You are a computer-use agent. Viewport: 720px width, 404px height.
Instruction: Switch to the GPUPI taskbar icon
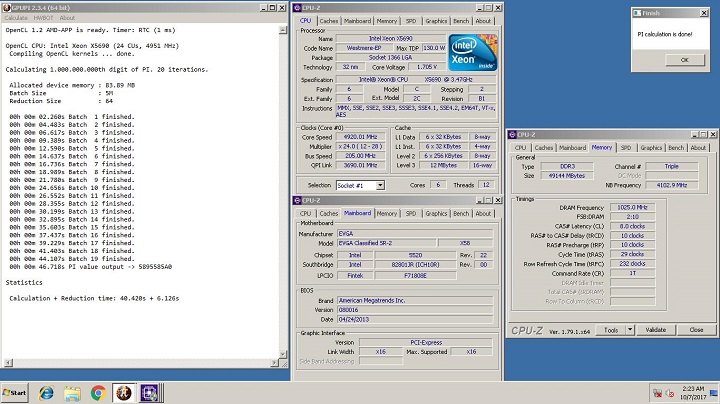pyautogui.click(x=125, y=393)
